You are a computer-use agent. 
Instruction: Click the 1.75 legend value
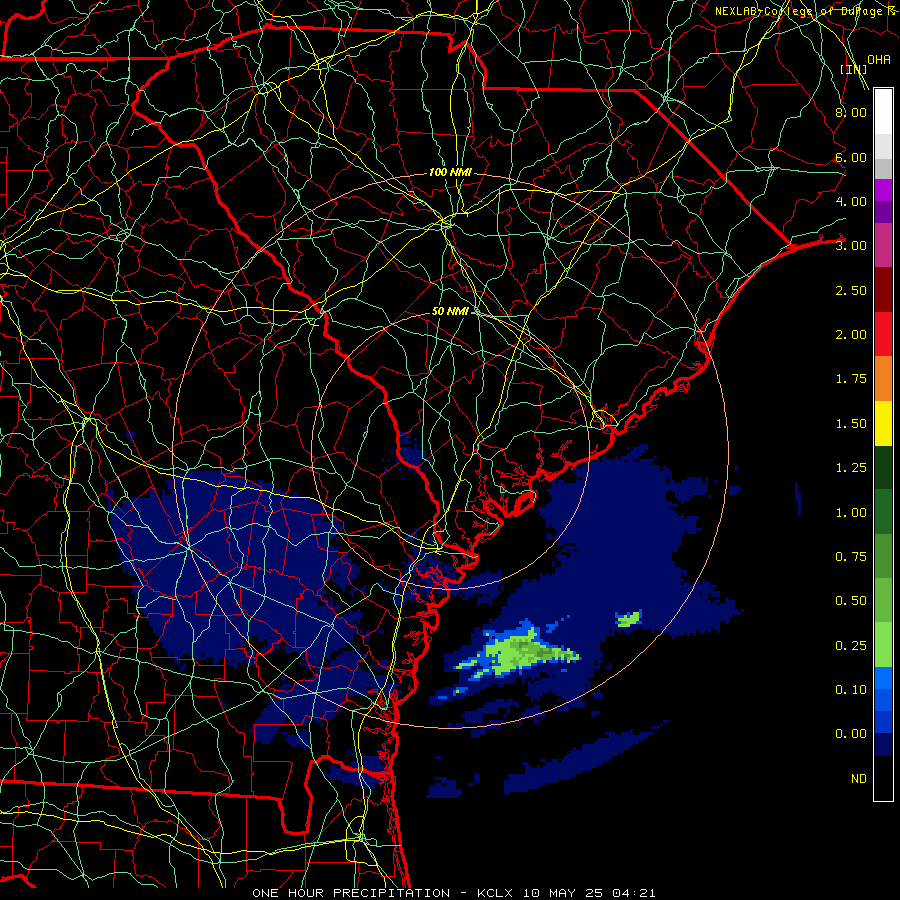click(x=851, y=379)
